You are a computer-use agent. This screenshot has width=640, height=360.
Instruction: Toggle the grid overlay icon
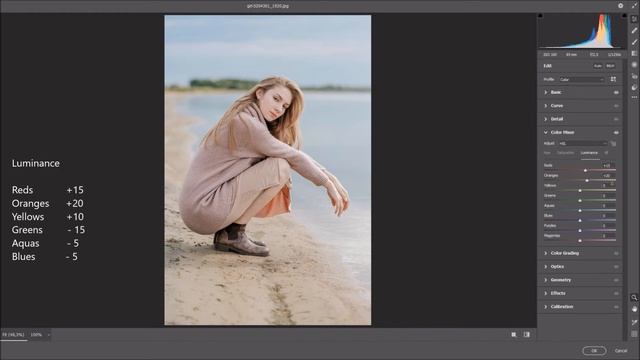pyautogui.click(x=634, y=334)
